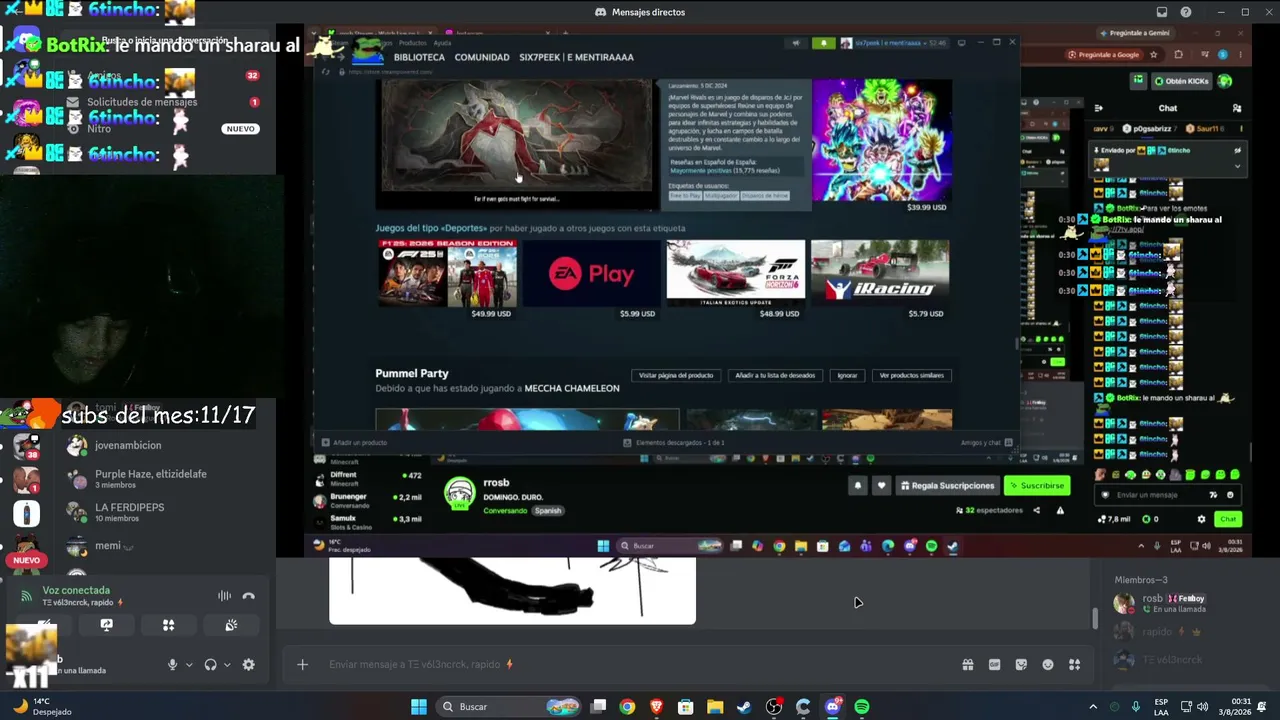Open Forza Horizon game thumbnail

coord(736,273)
